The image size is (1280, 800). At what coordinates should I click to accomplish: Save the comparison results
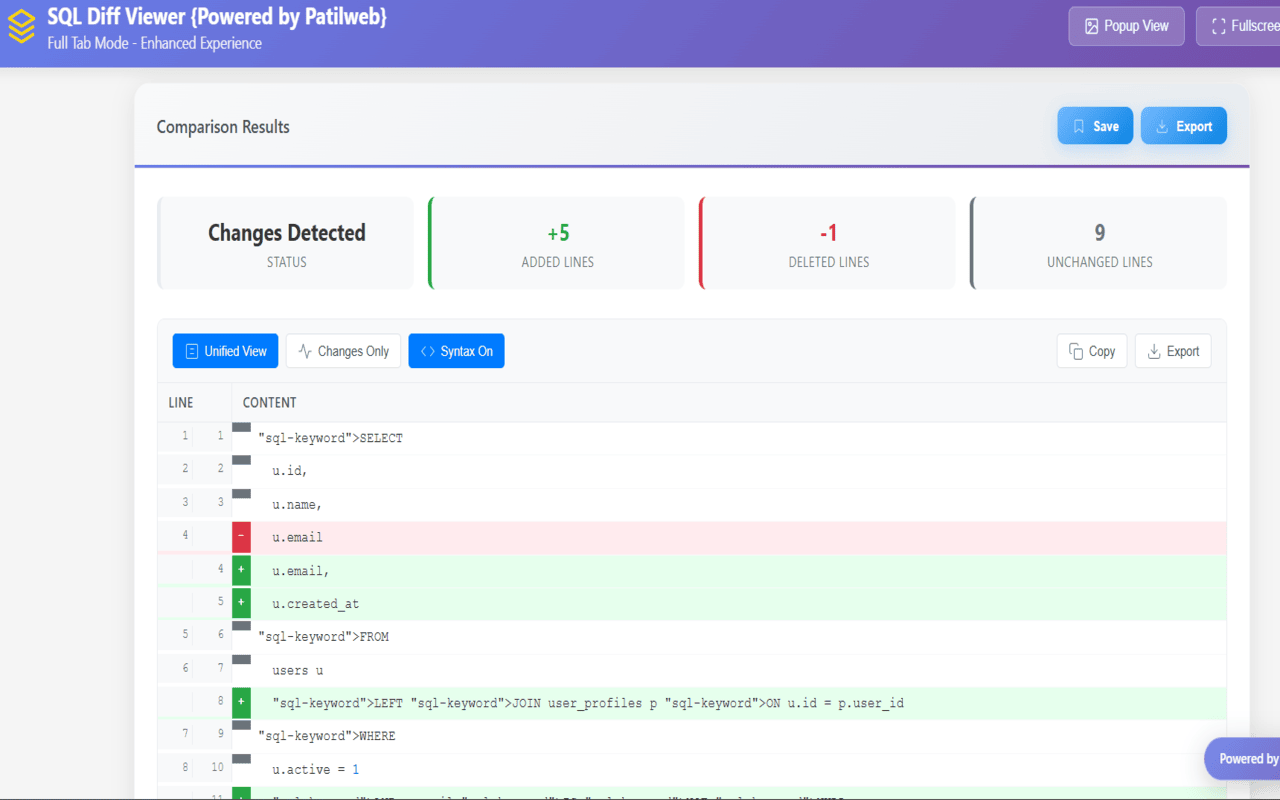pyautogui.click(x=1095, y=126)
